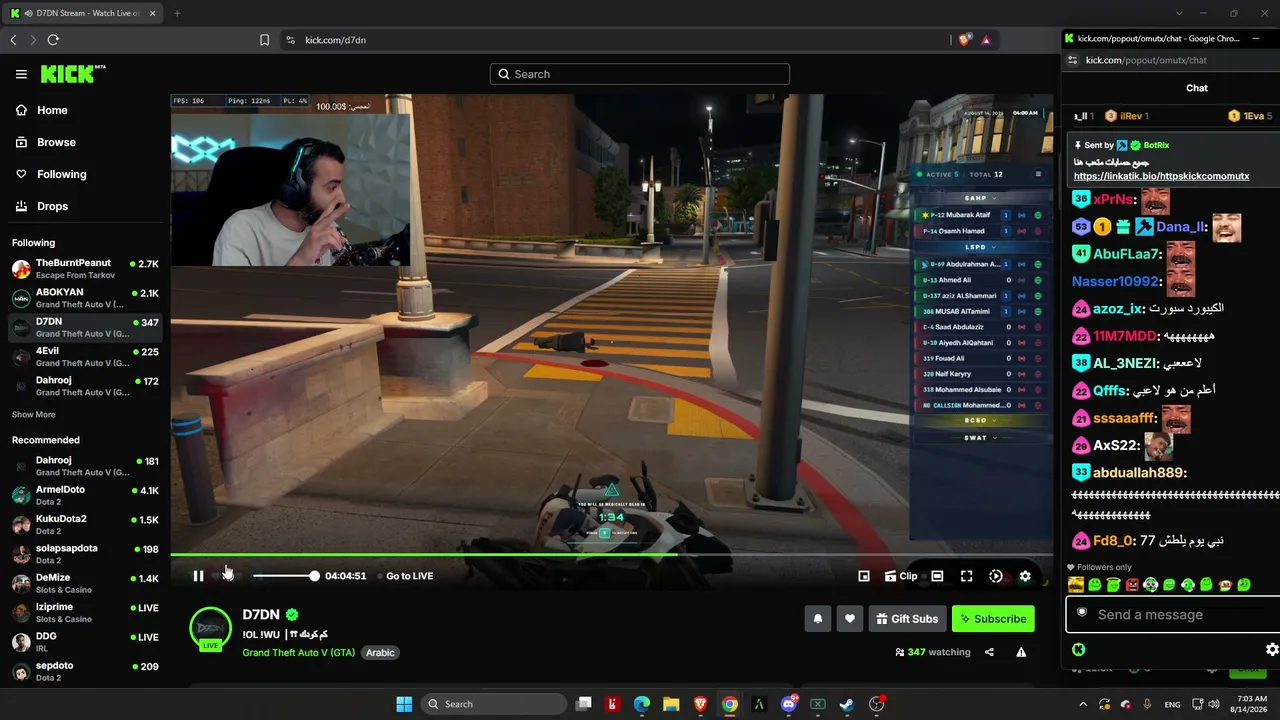Create a Clip of the stream

(901, 576)
